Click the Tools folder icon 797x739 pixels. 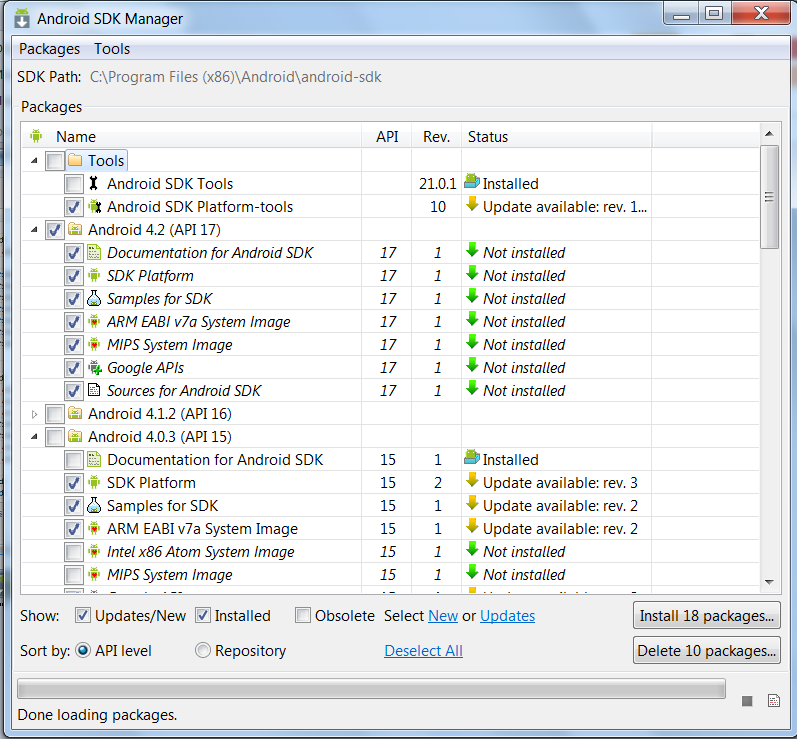click(x=75, y=160)
